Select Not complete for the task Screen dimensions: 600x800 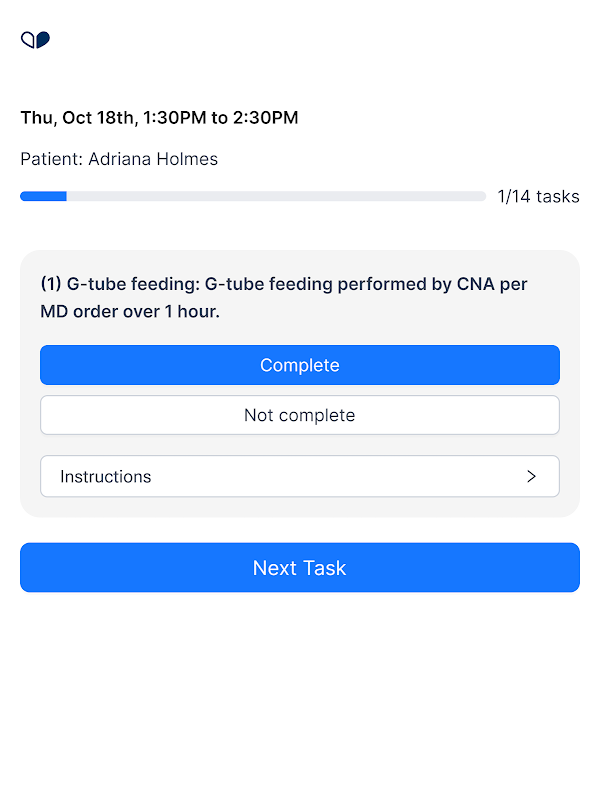[x=300, y=415]
